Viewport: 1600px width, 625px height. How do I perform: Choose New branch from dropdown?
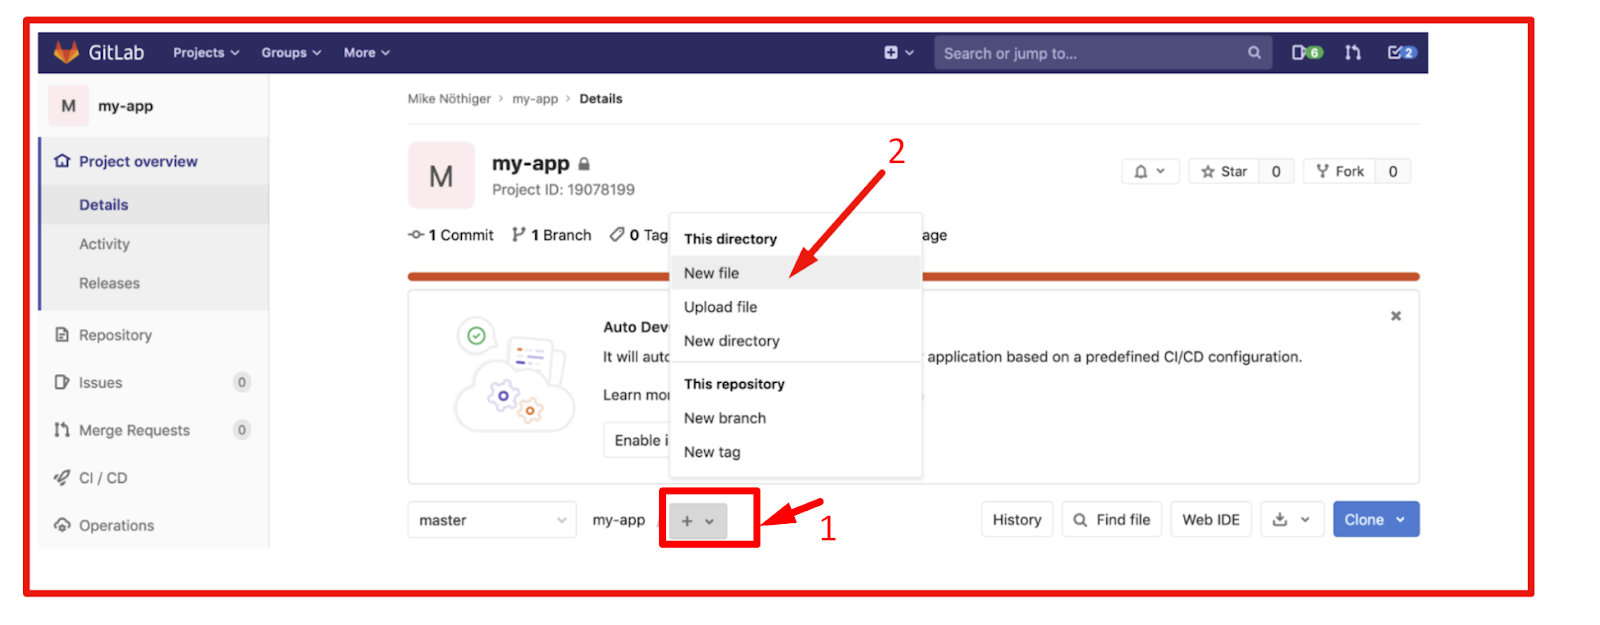795,418
